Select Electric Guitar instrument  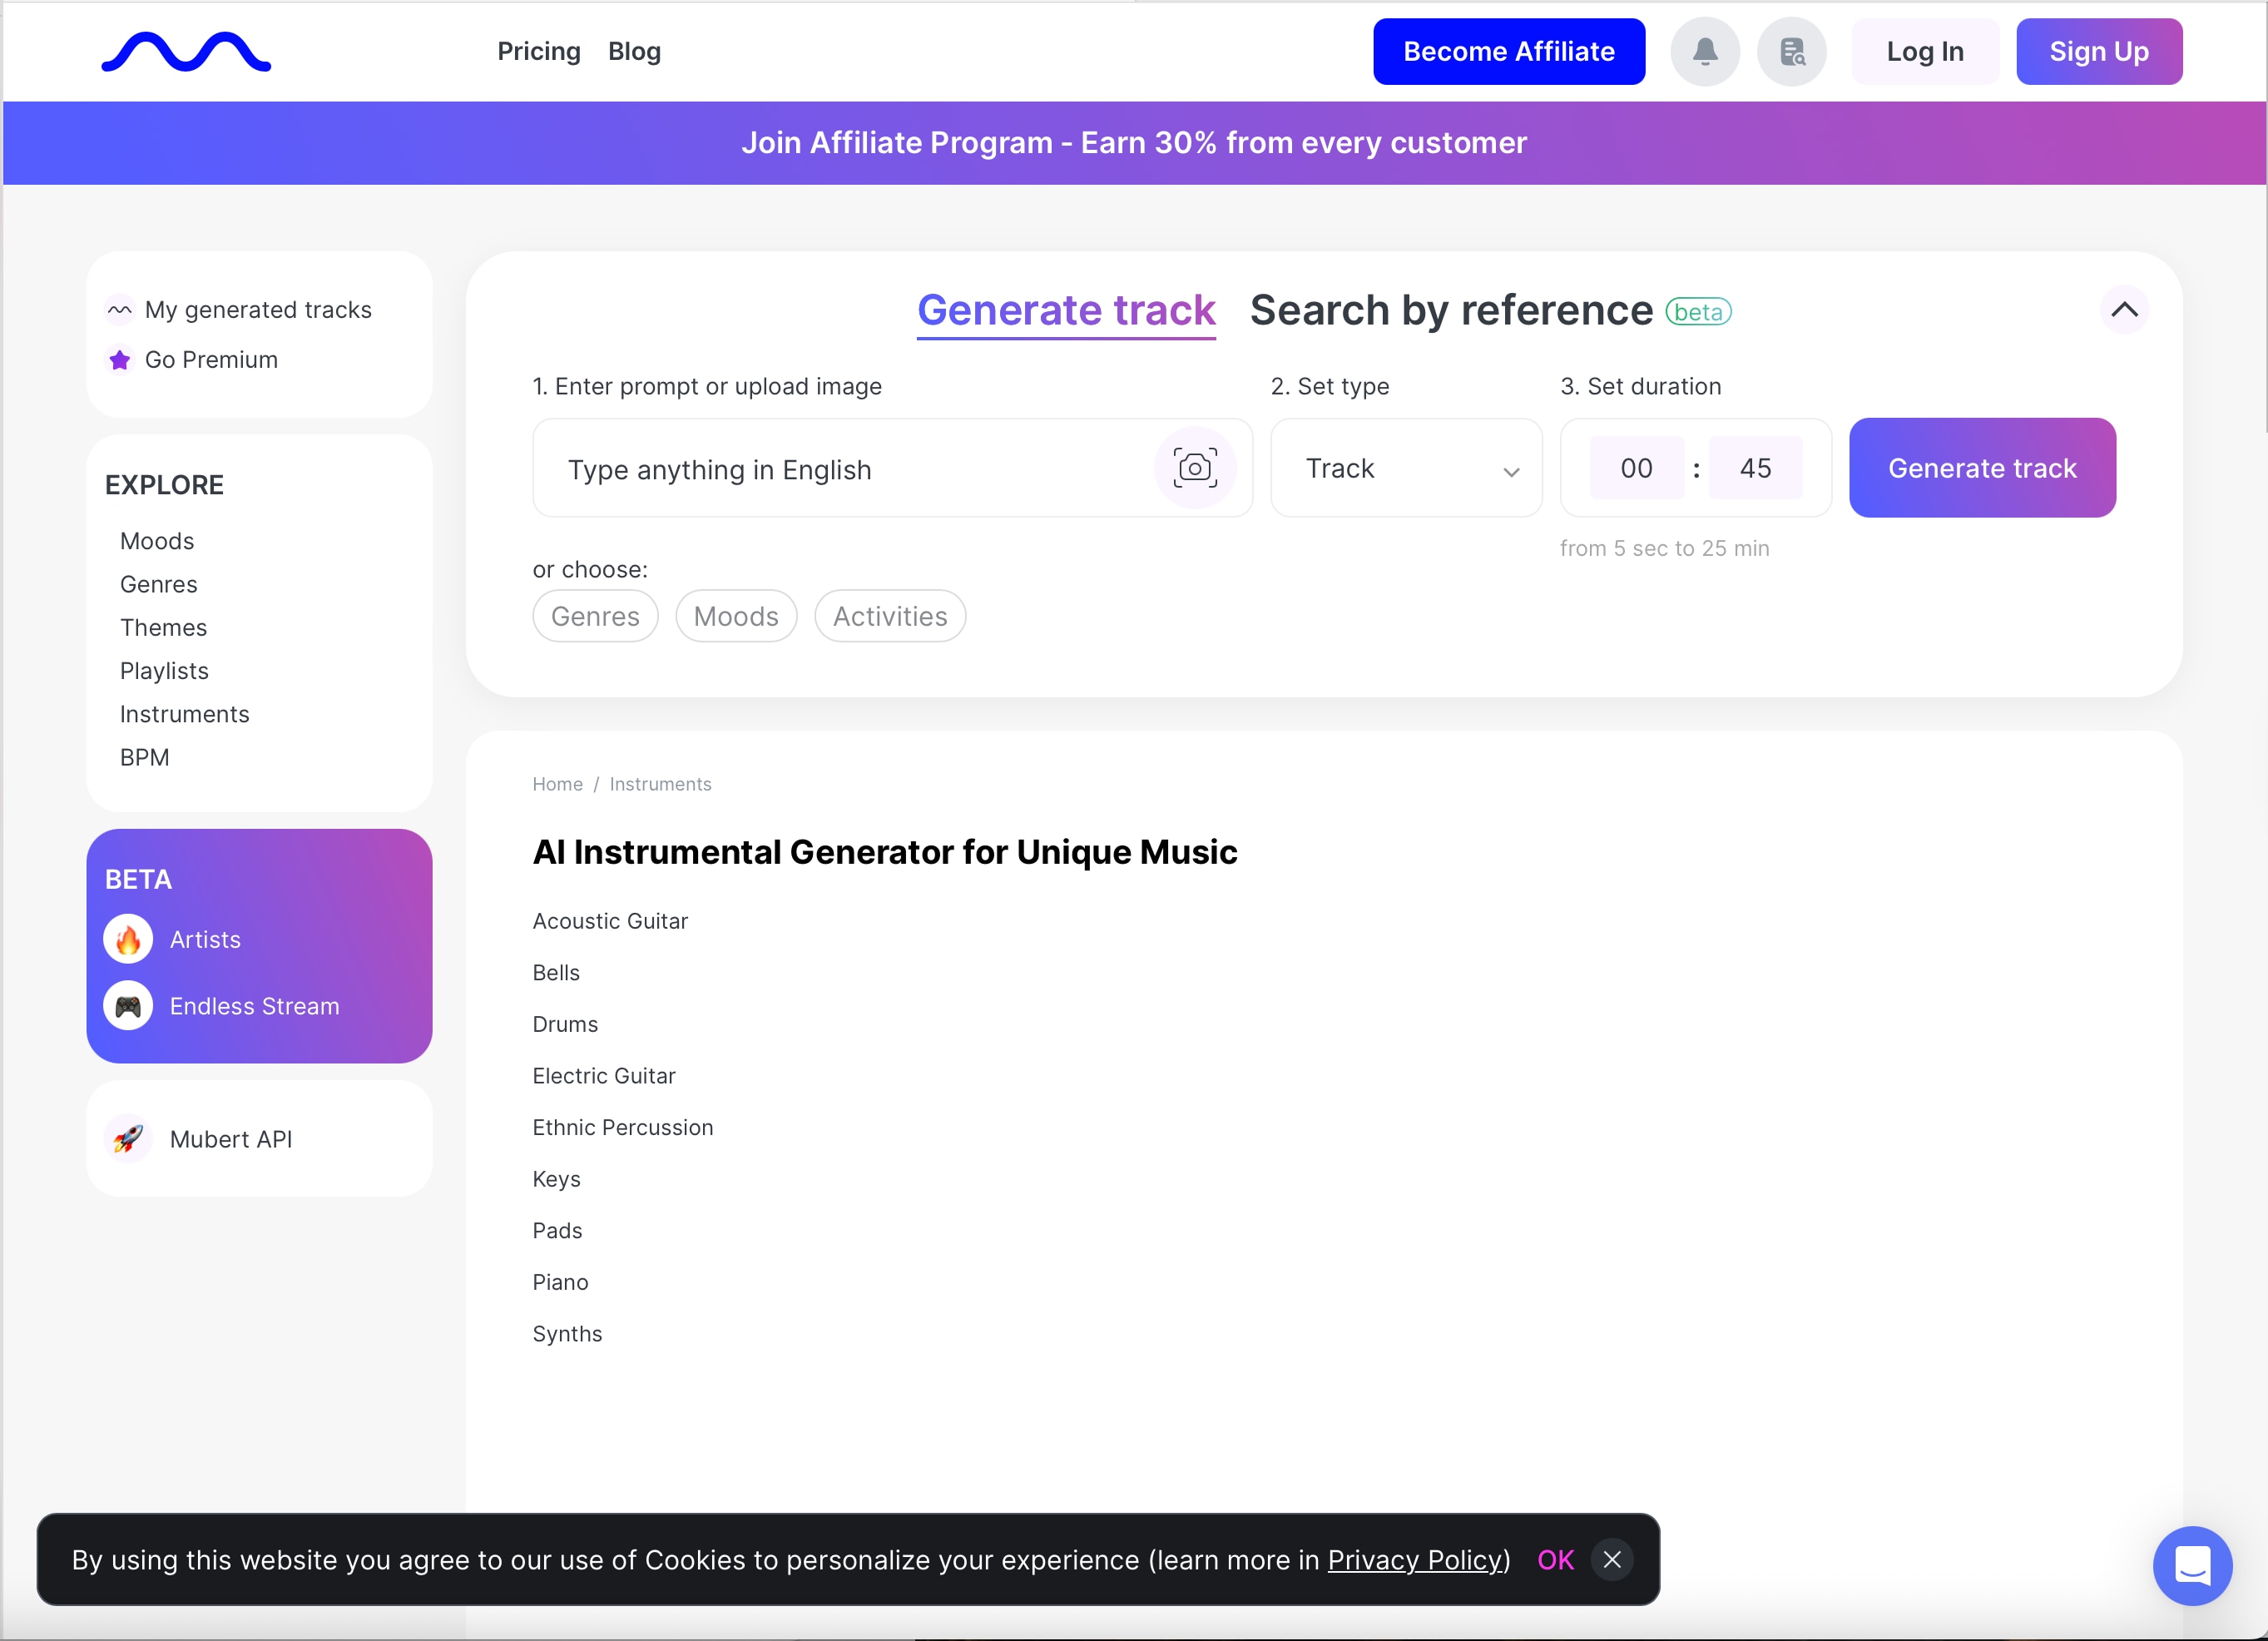pos(604,1076)
